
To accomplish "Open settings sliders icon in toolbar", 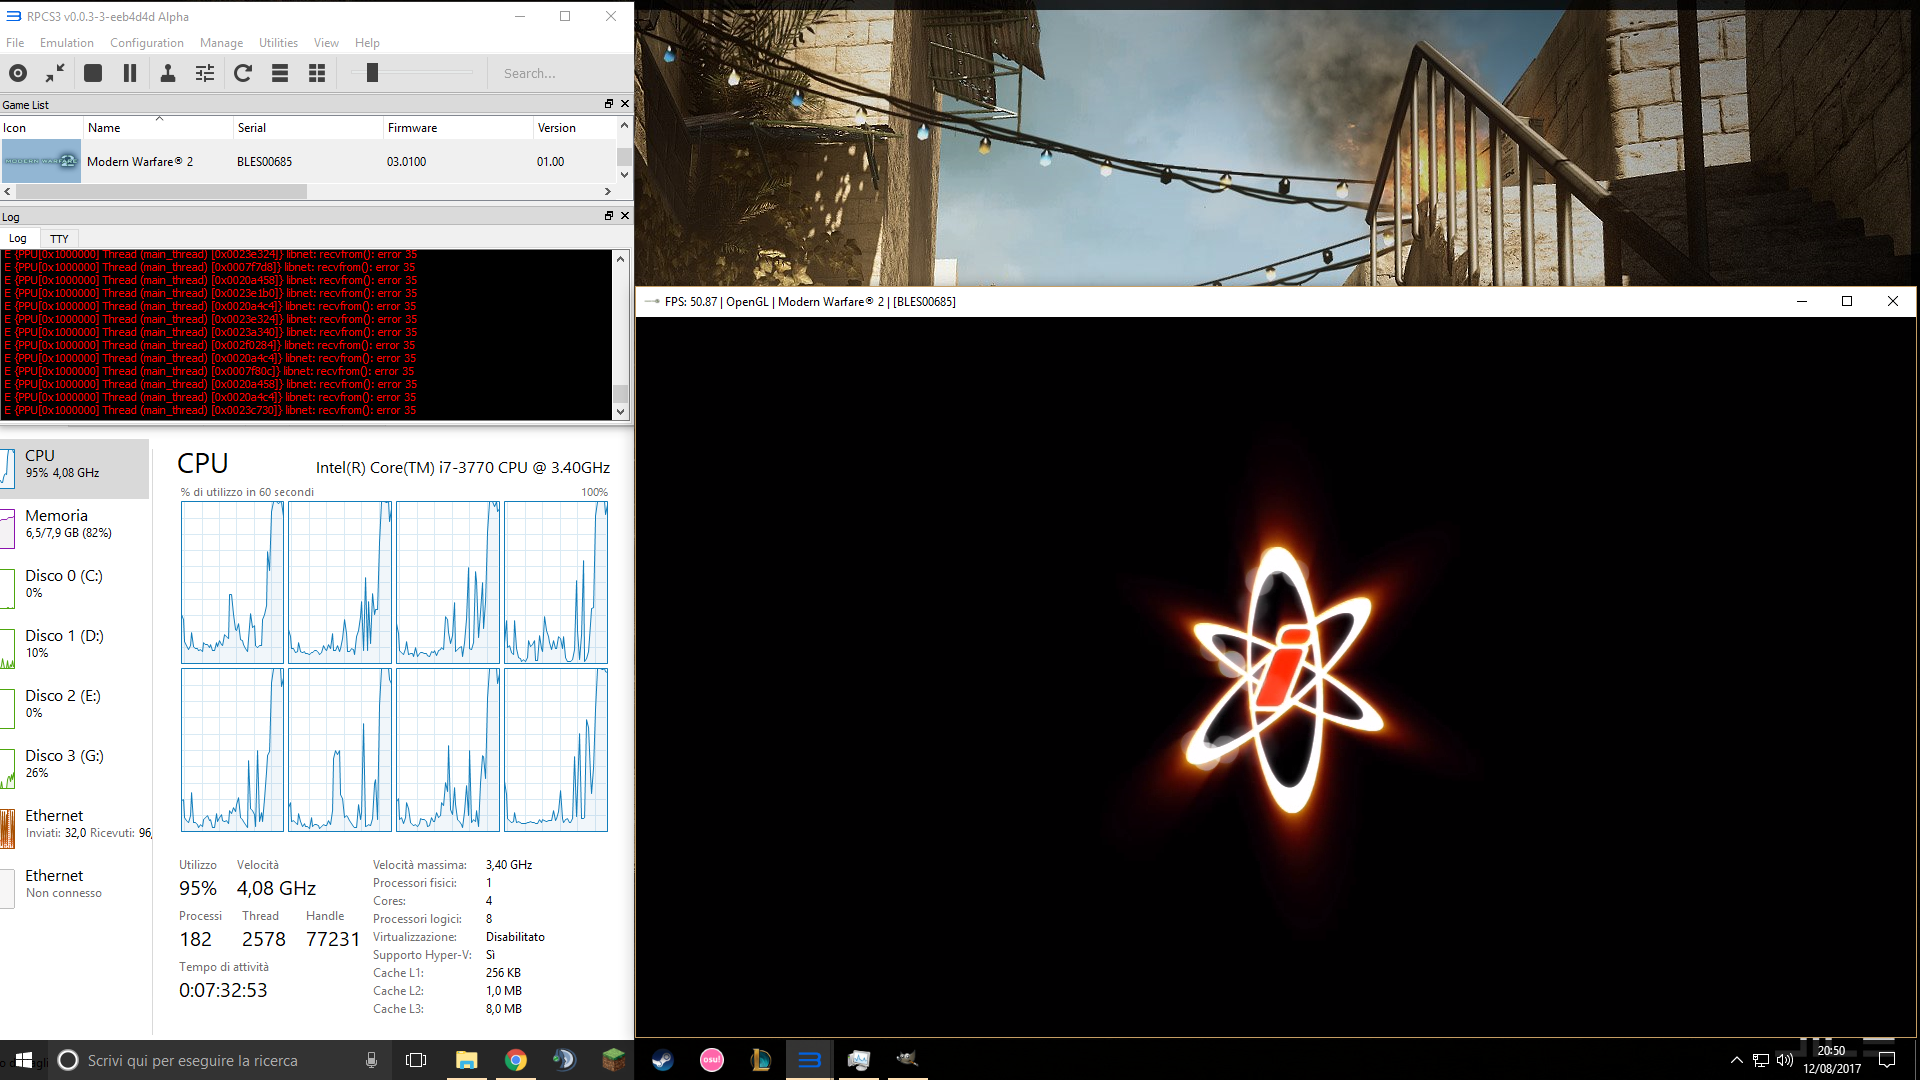I will click(205, 73).
